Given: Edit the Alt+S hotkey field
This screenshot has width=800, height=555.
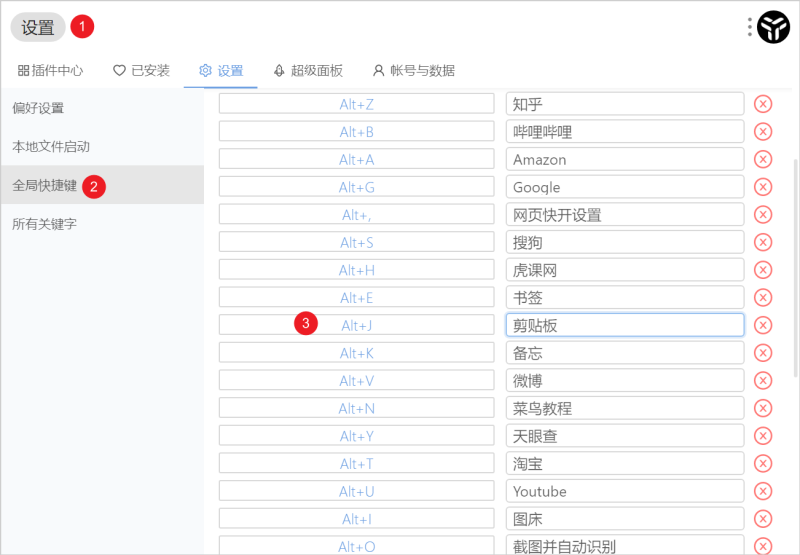Looking at the screenshot, I should coord(357,242).
